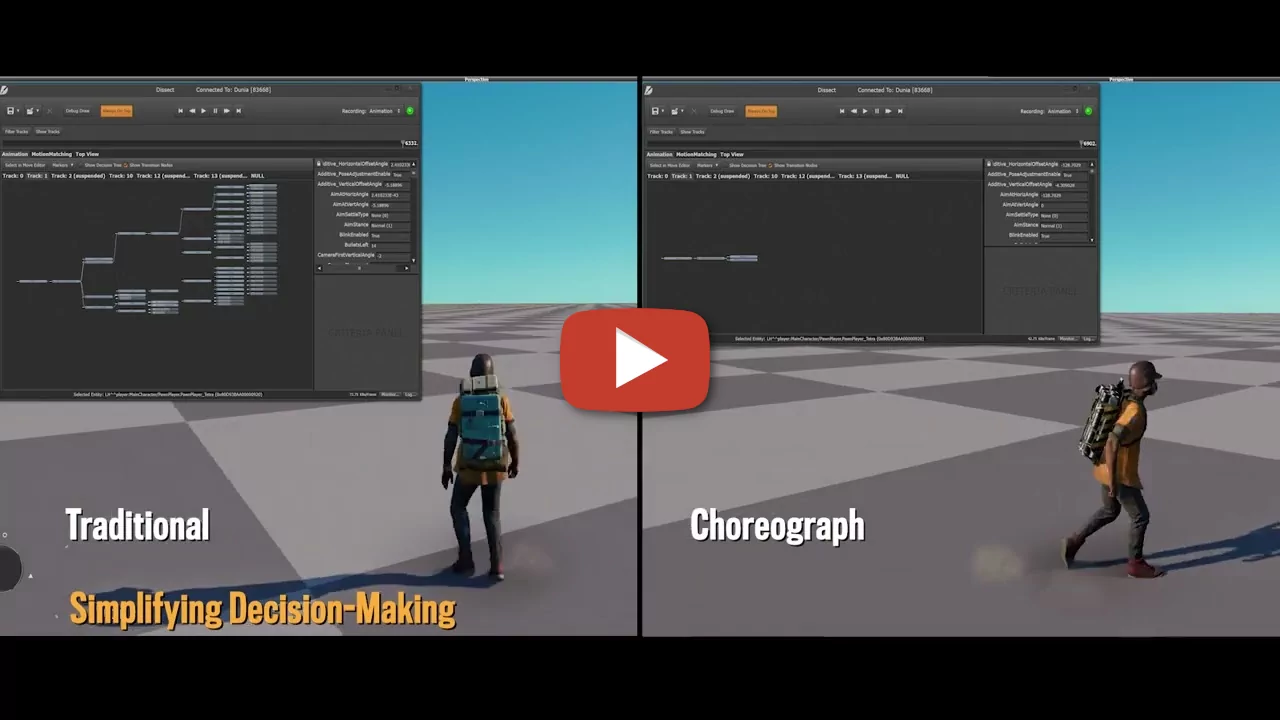Skip to end in right Dissect playback controls

tap(900, 111)
